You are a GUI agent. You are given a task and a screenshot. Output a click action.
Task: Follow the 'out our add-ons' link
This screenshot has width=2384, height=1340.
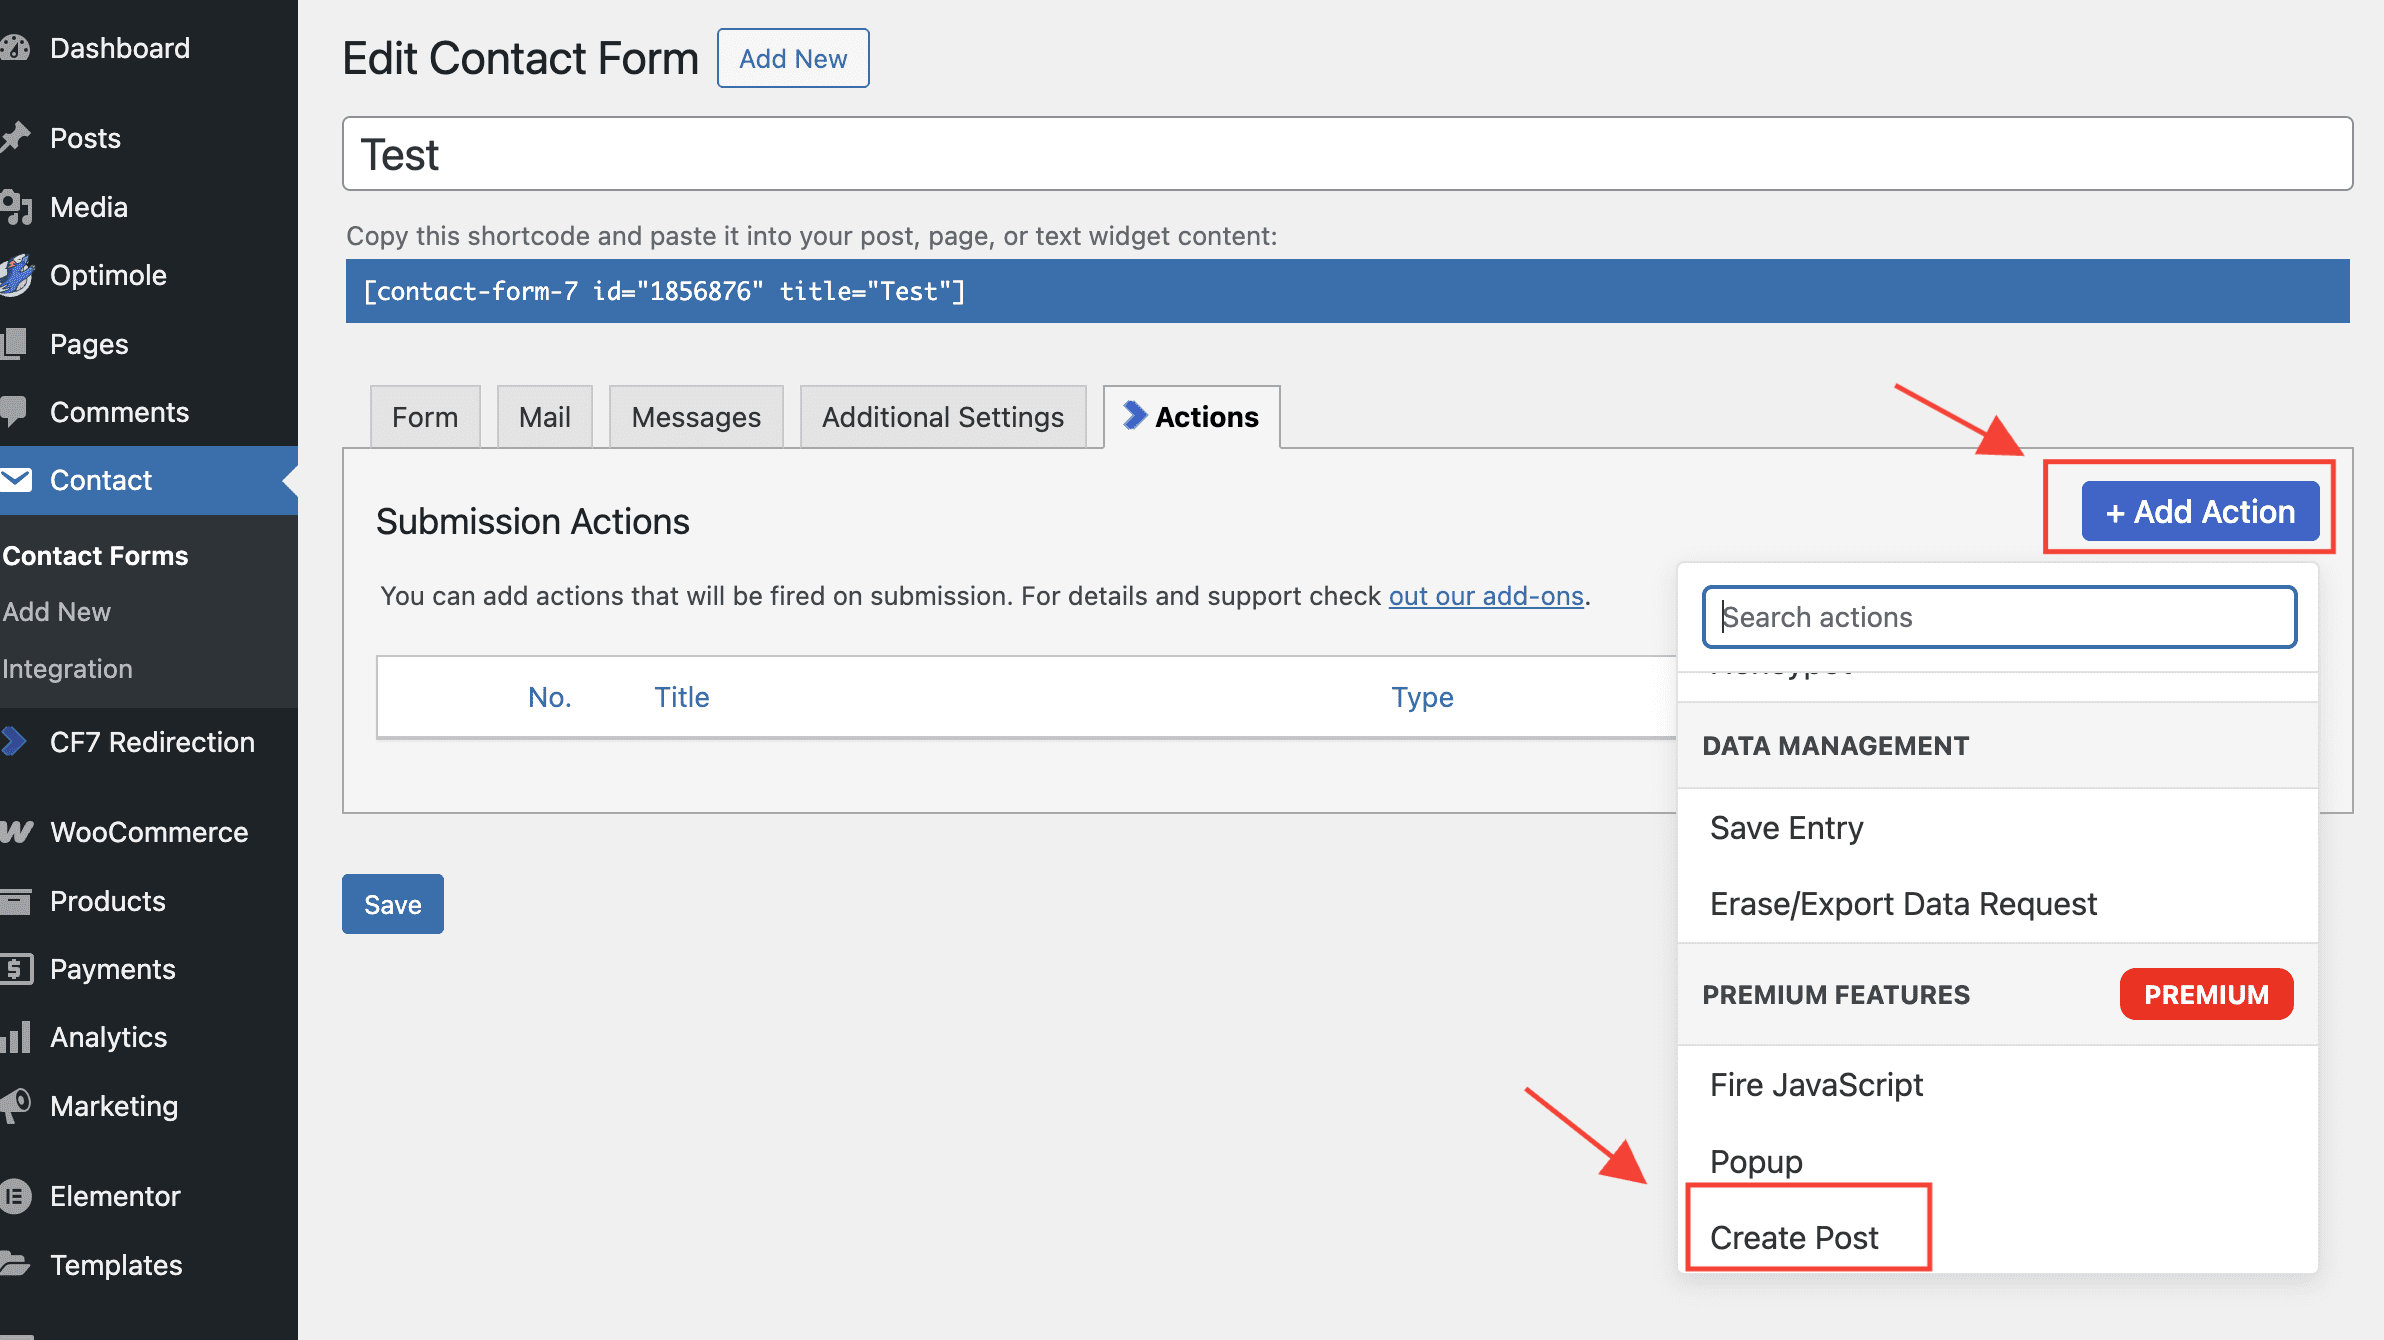1486,596
